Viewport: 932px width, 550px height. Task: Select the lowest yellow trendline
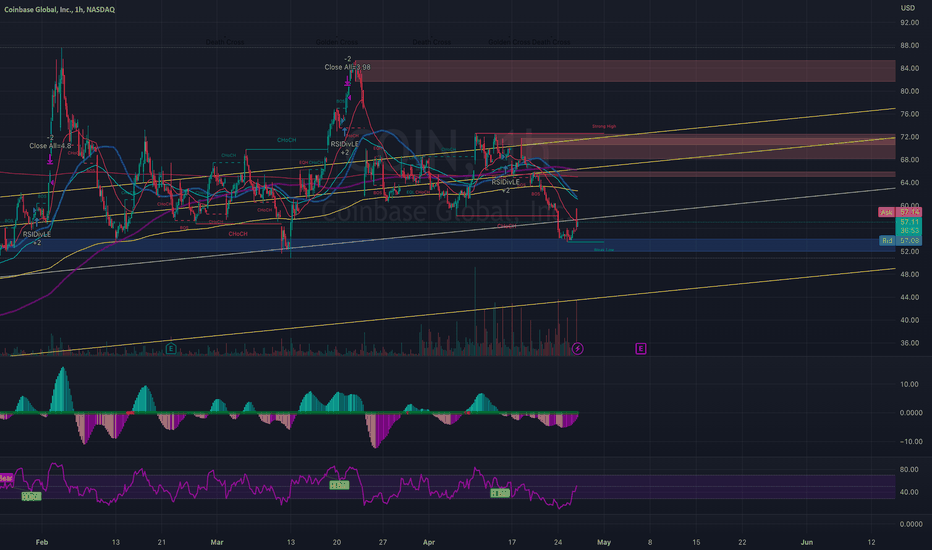(x=452, y=312)
